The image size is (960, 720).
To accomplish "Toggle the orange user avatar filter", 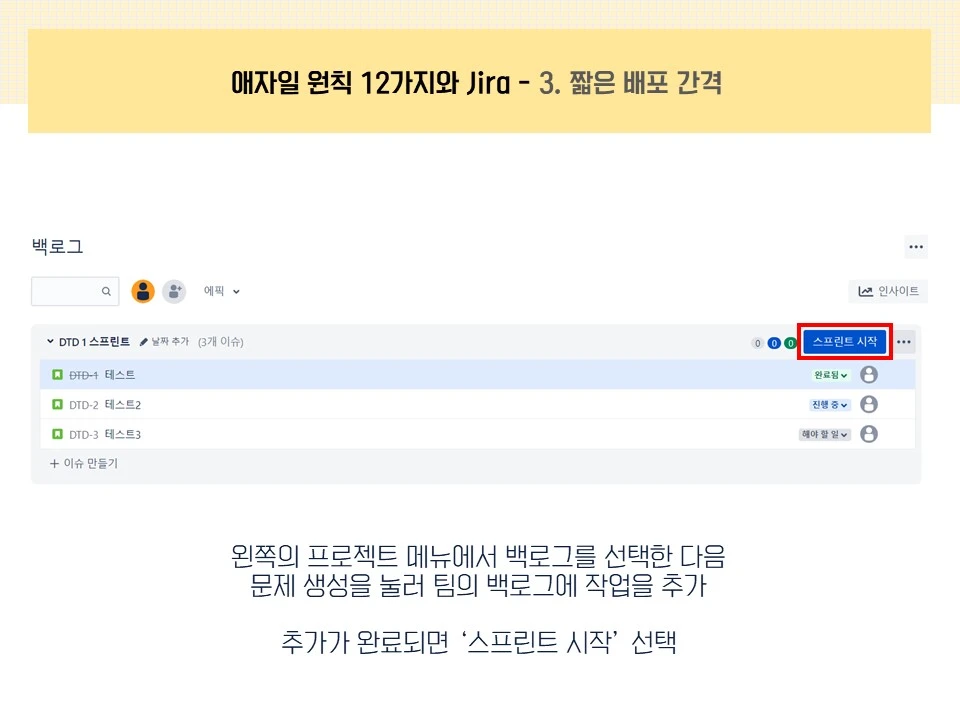I will pos(143,291).
